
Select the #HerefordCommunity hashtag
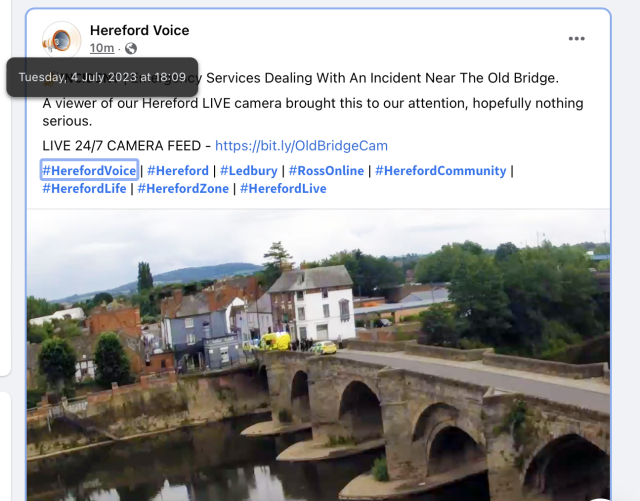(440, 170)
